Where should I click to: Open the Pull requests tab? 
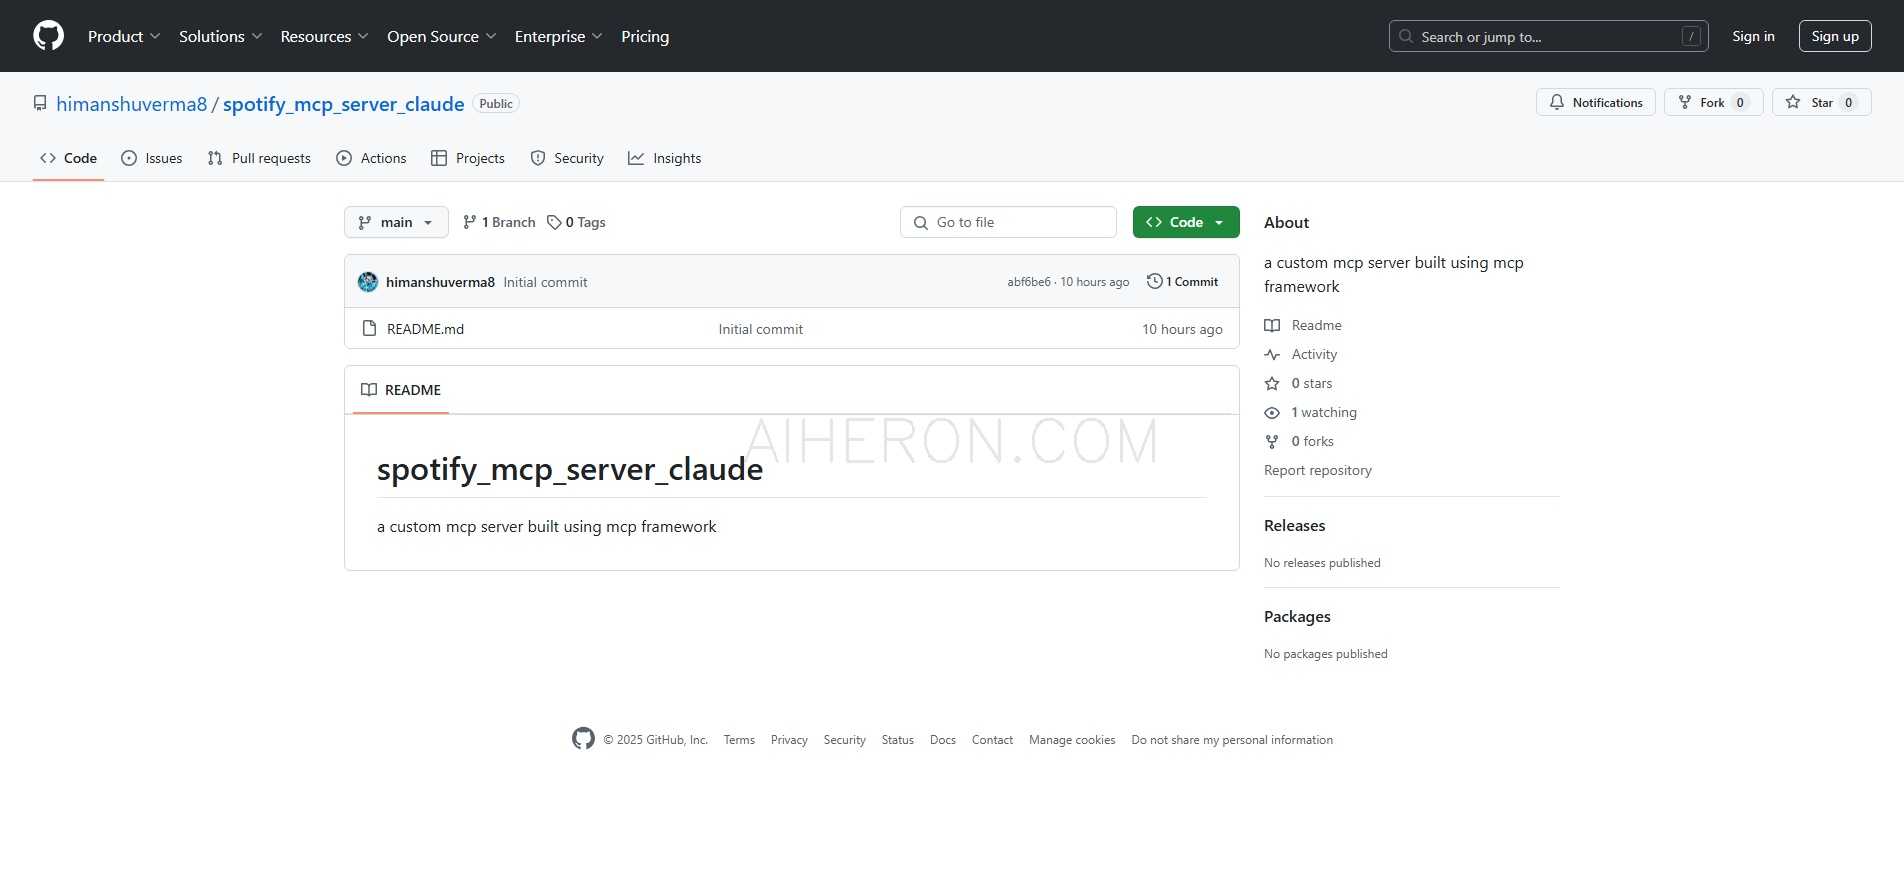point(259,158)
